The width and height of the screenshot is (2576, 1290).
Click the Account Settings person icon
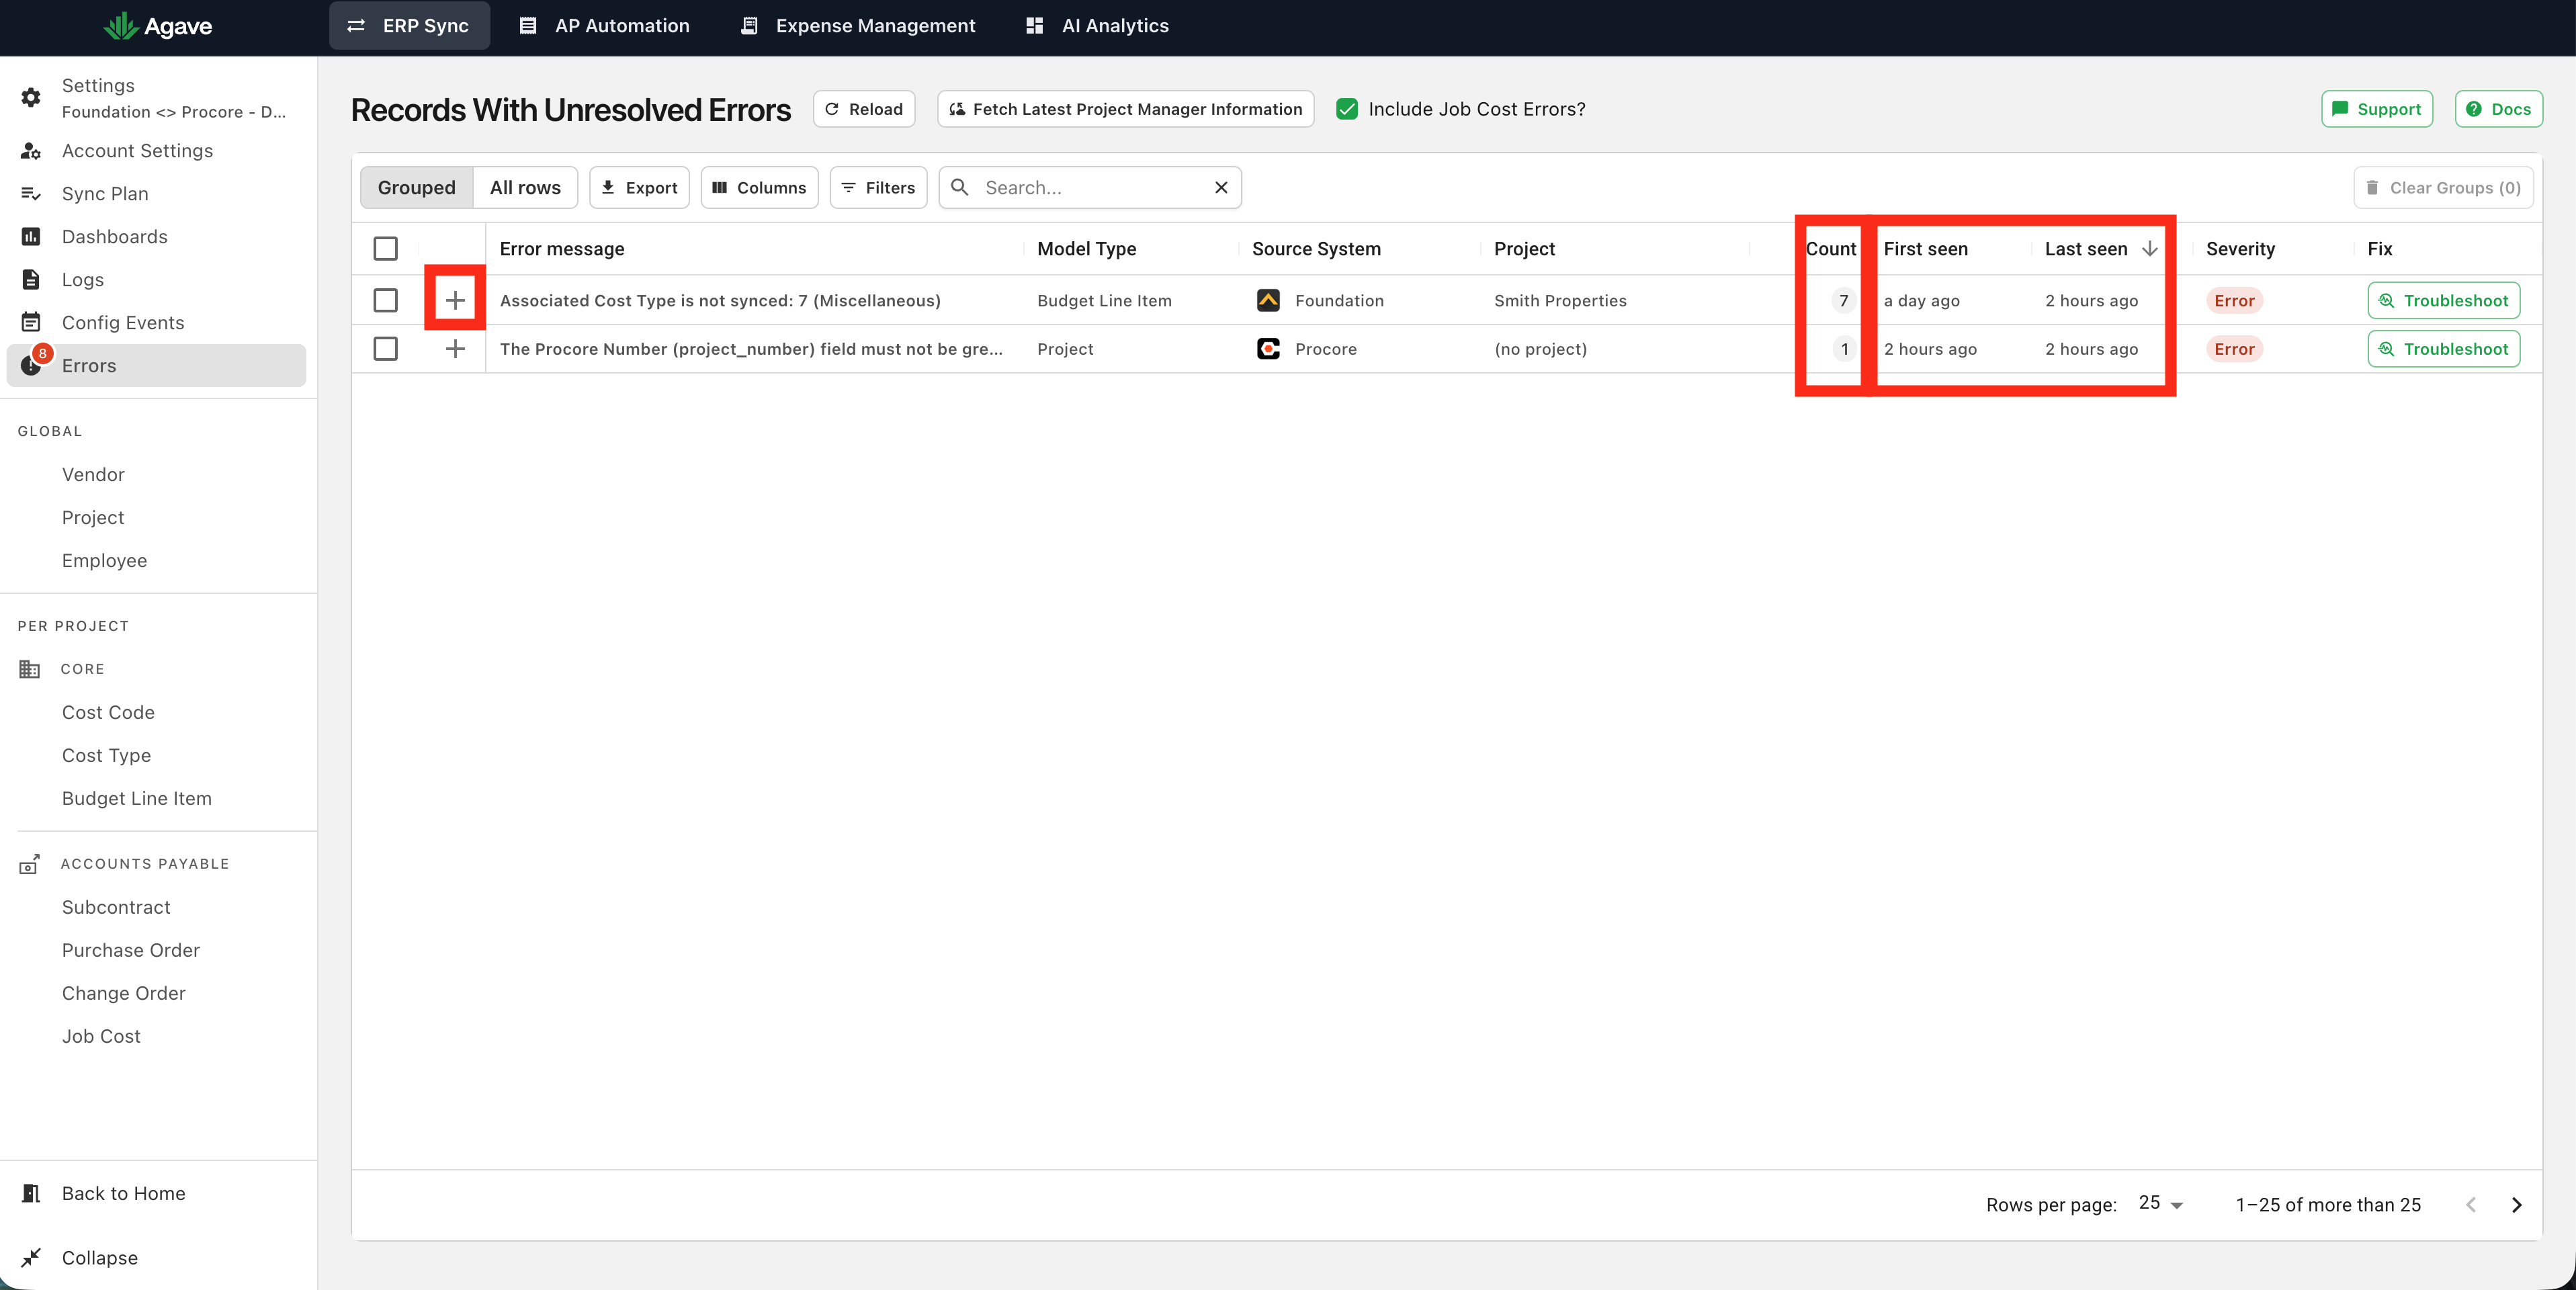(x=31, y=151)
